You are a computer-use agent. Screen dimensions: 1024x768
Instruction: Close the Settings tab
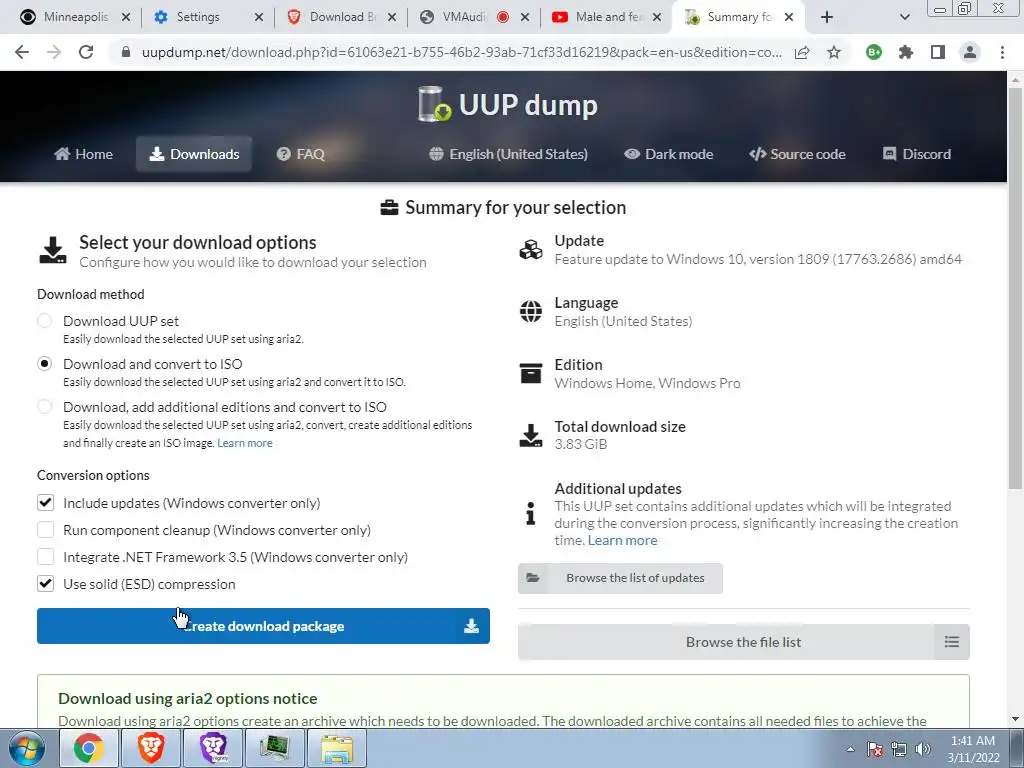[259, 17]
